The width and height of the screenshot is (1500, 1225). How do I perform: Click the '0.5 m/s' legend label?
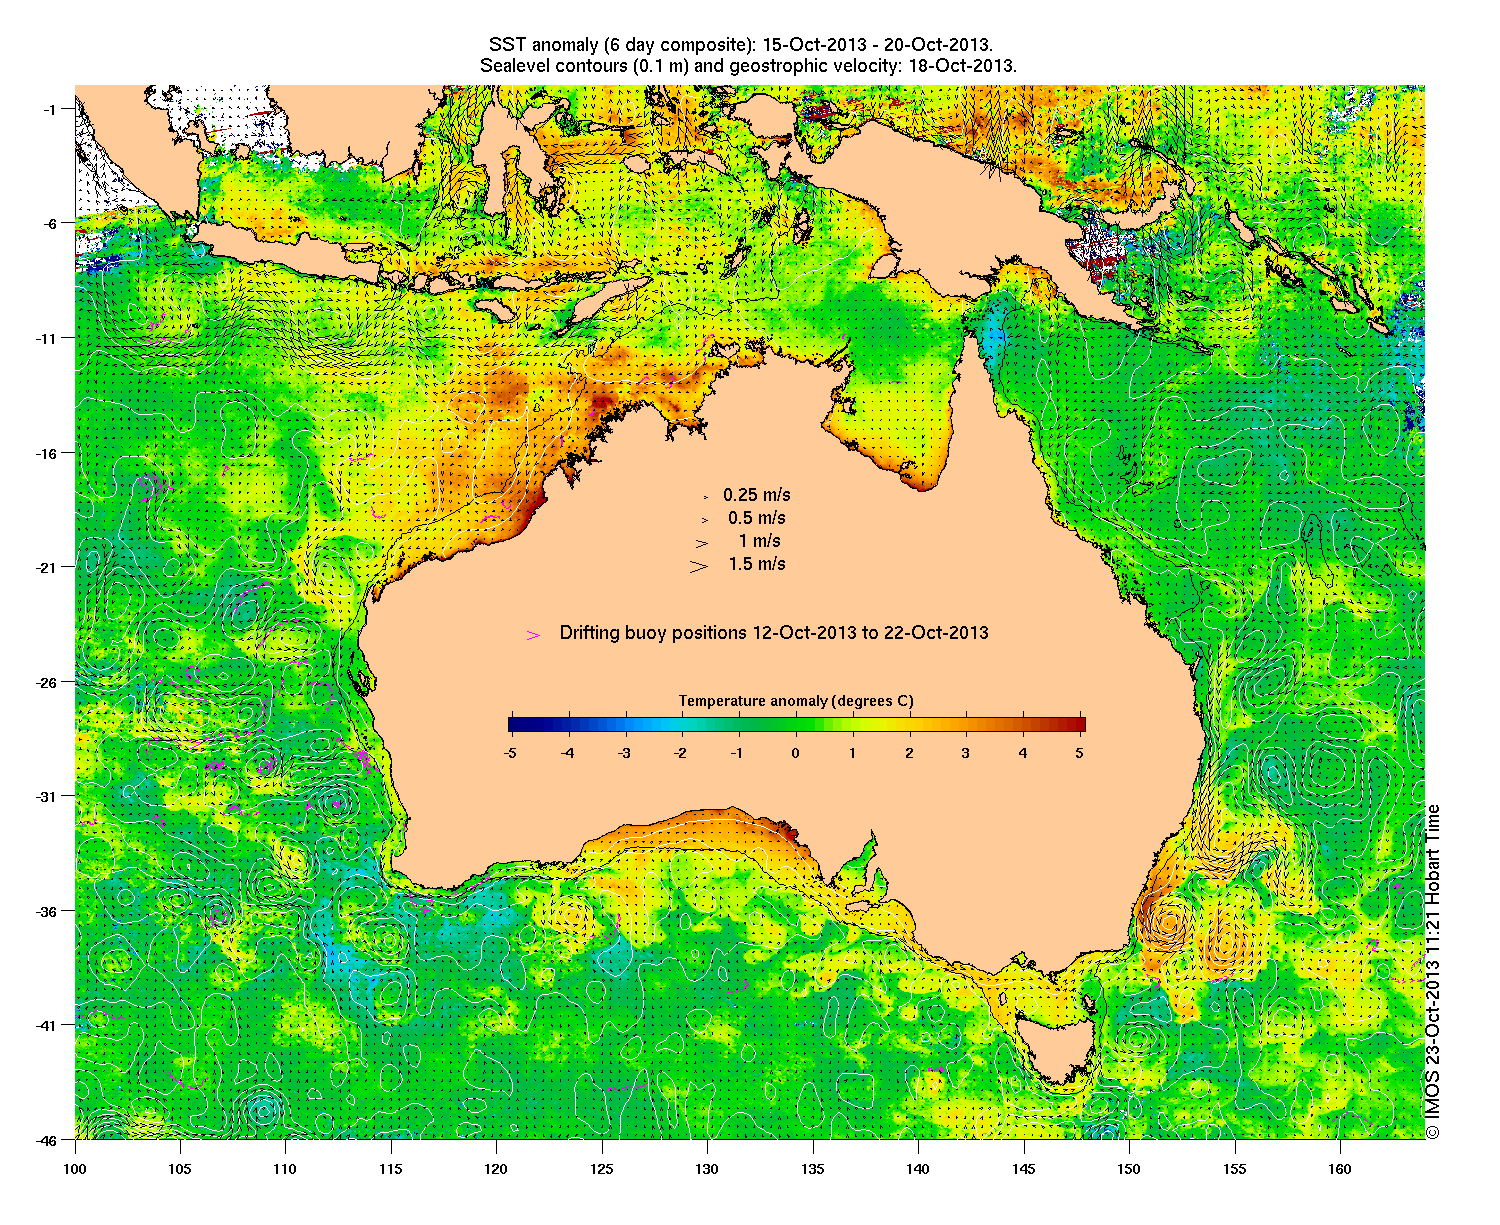point(757,518)
